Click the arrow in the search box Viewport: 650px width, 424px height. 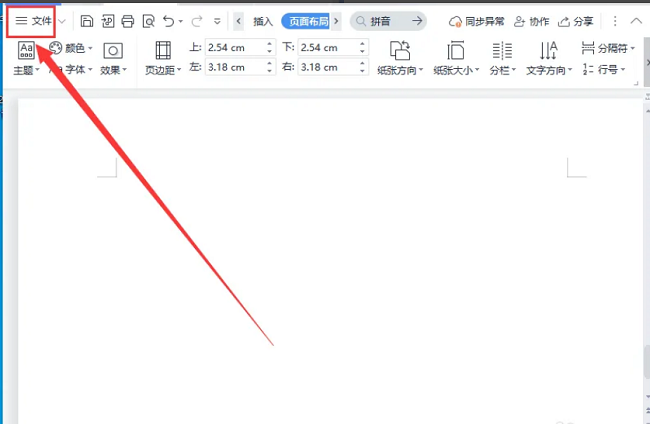417,21
